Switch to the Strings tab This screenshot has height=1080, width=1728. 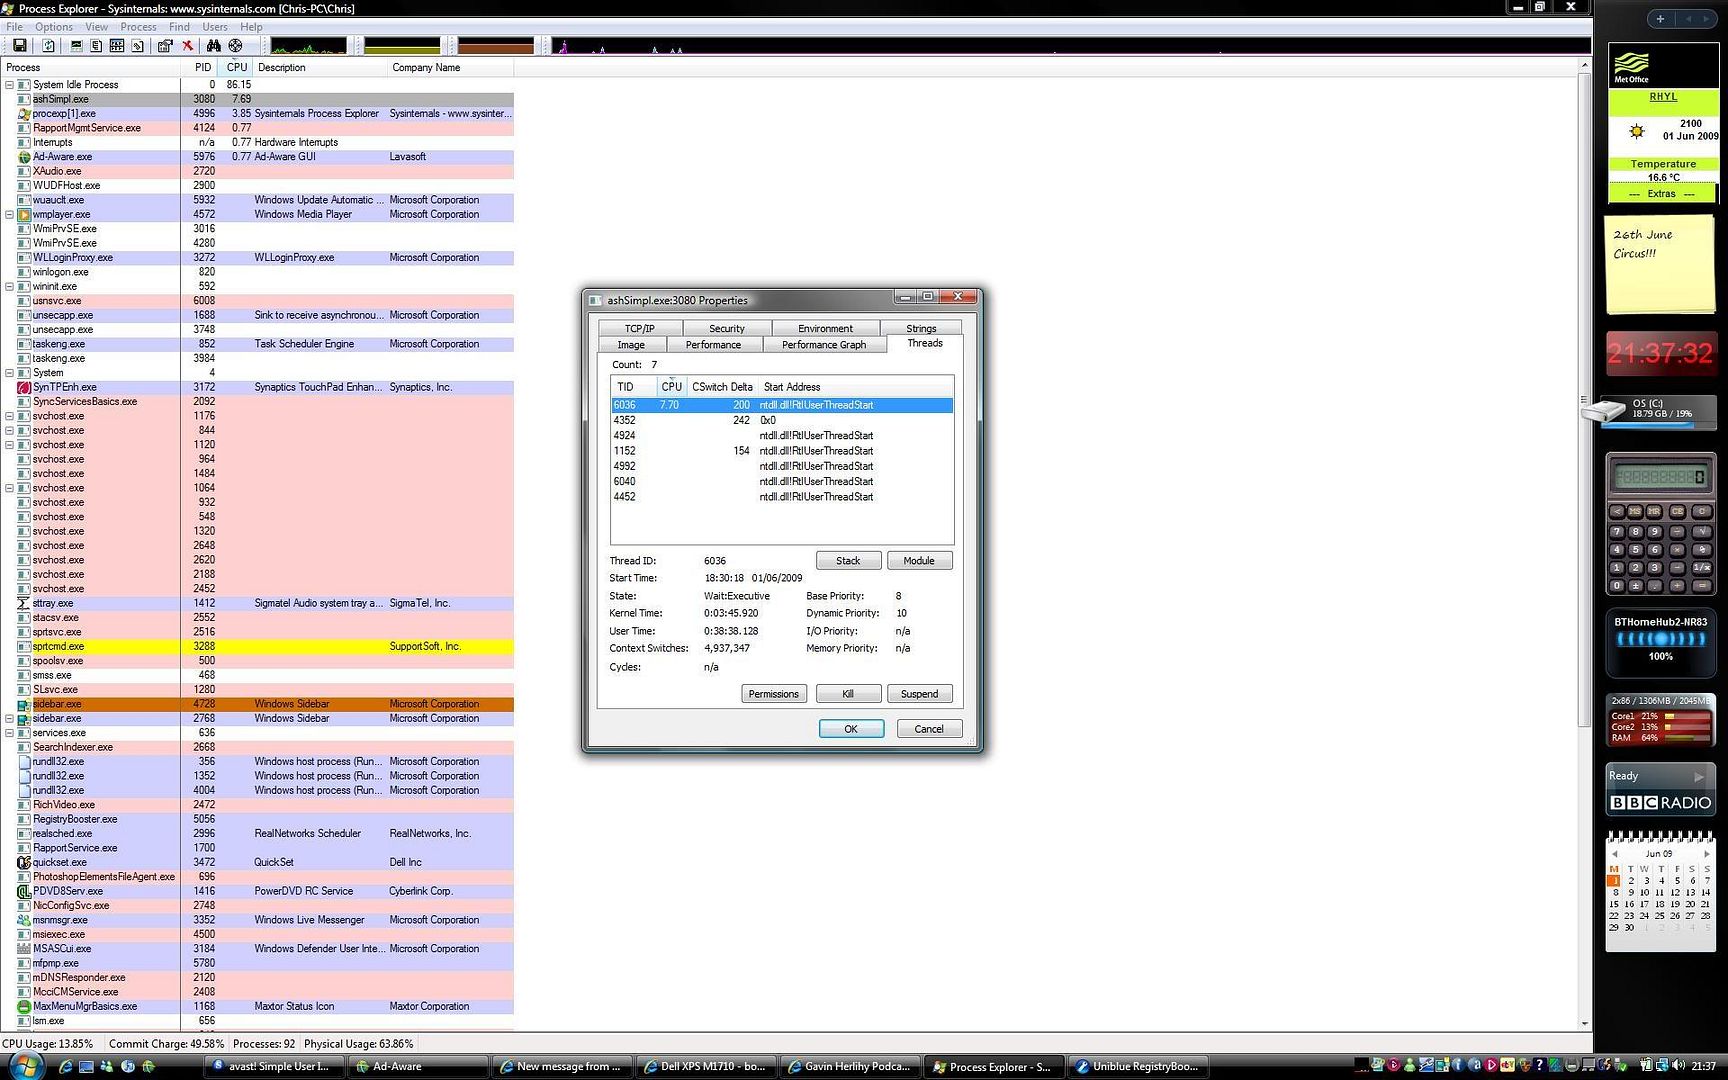[921, 328]
